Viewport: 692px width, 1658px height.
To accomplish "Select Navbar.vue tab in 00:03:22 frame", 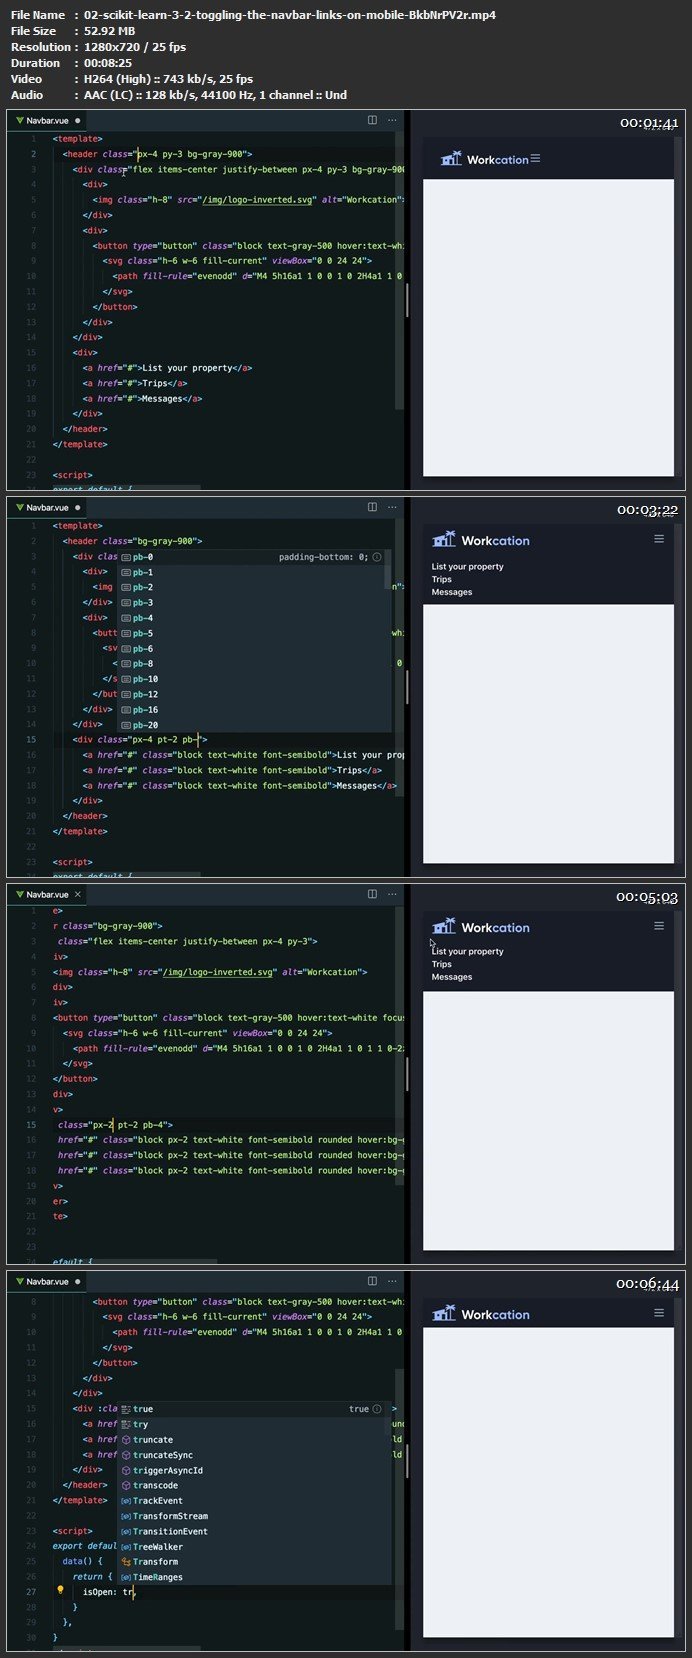I will (46, 507).
